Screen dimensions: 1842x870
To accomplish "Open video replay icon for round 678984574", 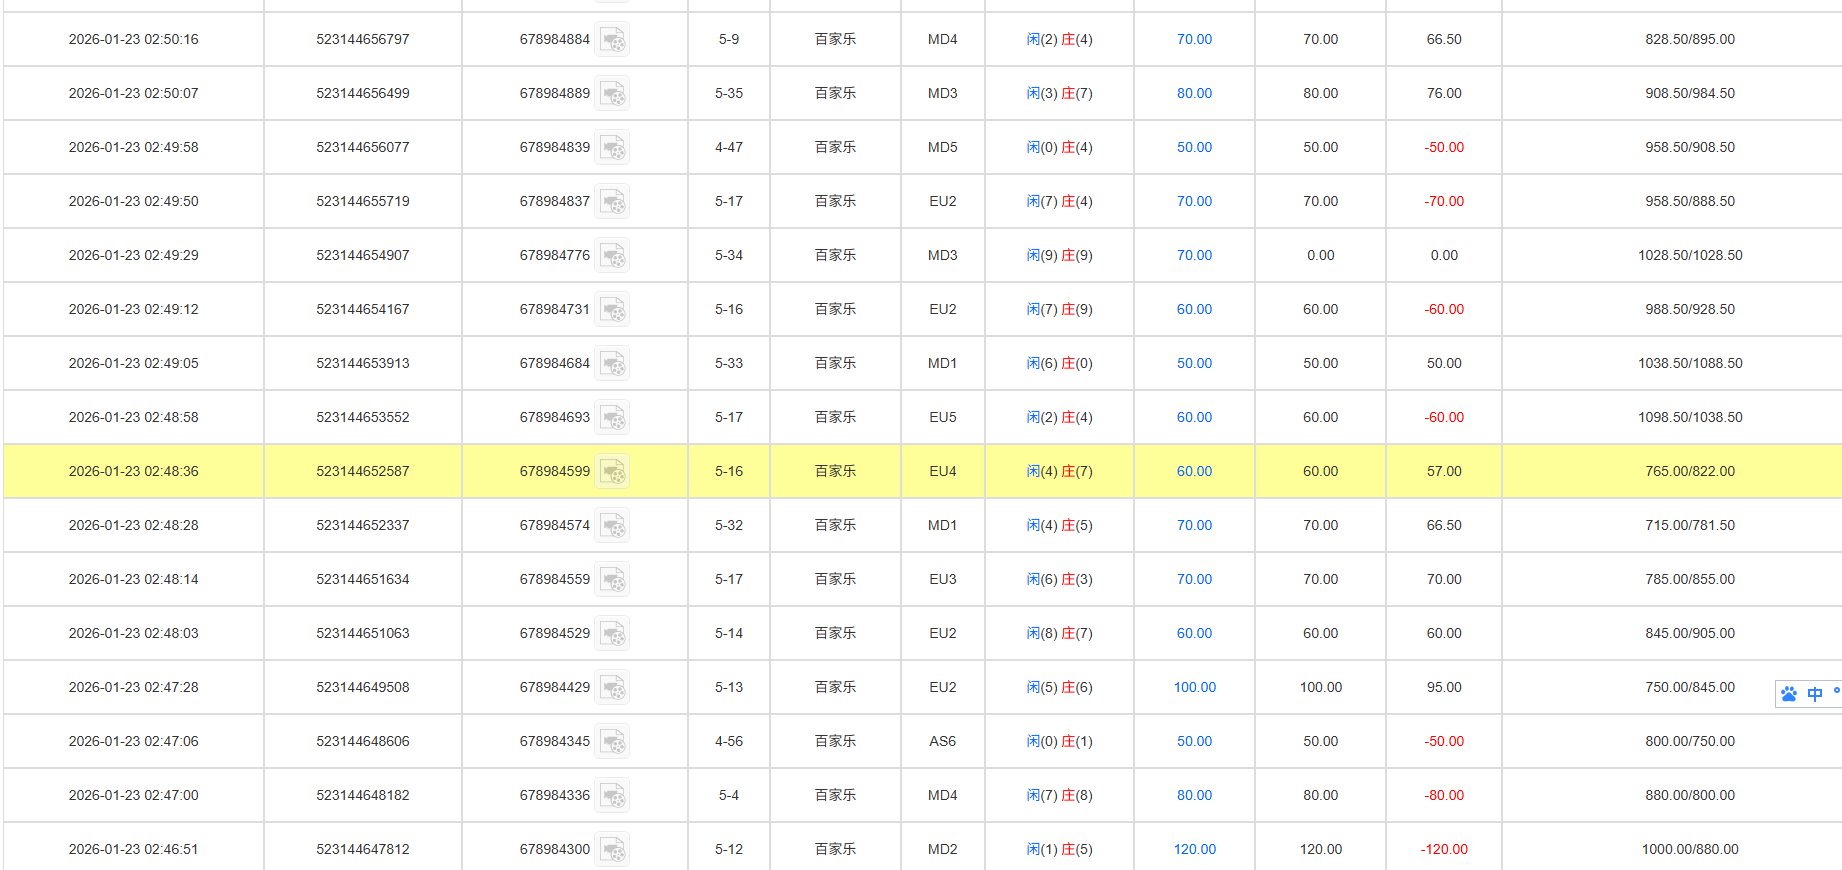I will [612, 526].
